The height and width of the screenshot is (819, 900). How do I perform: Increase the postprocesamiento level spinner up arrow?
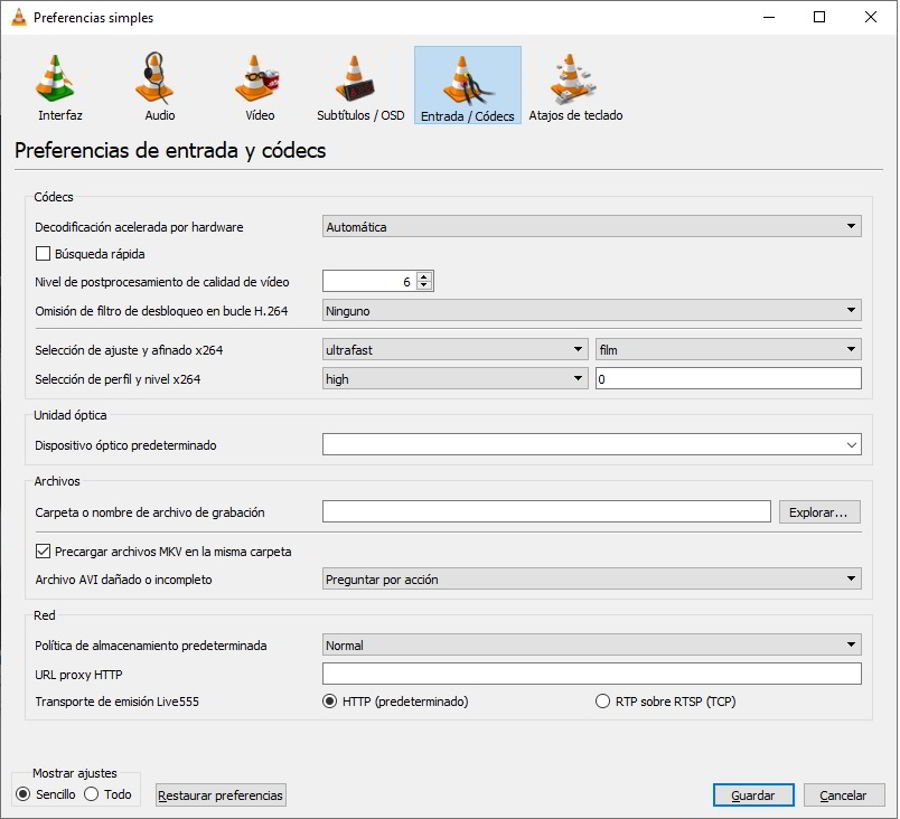424,278
